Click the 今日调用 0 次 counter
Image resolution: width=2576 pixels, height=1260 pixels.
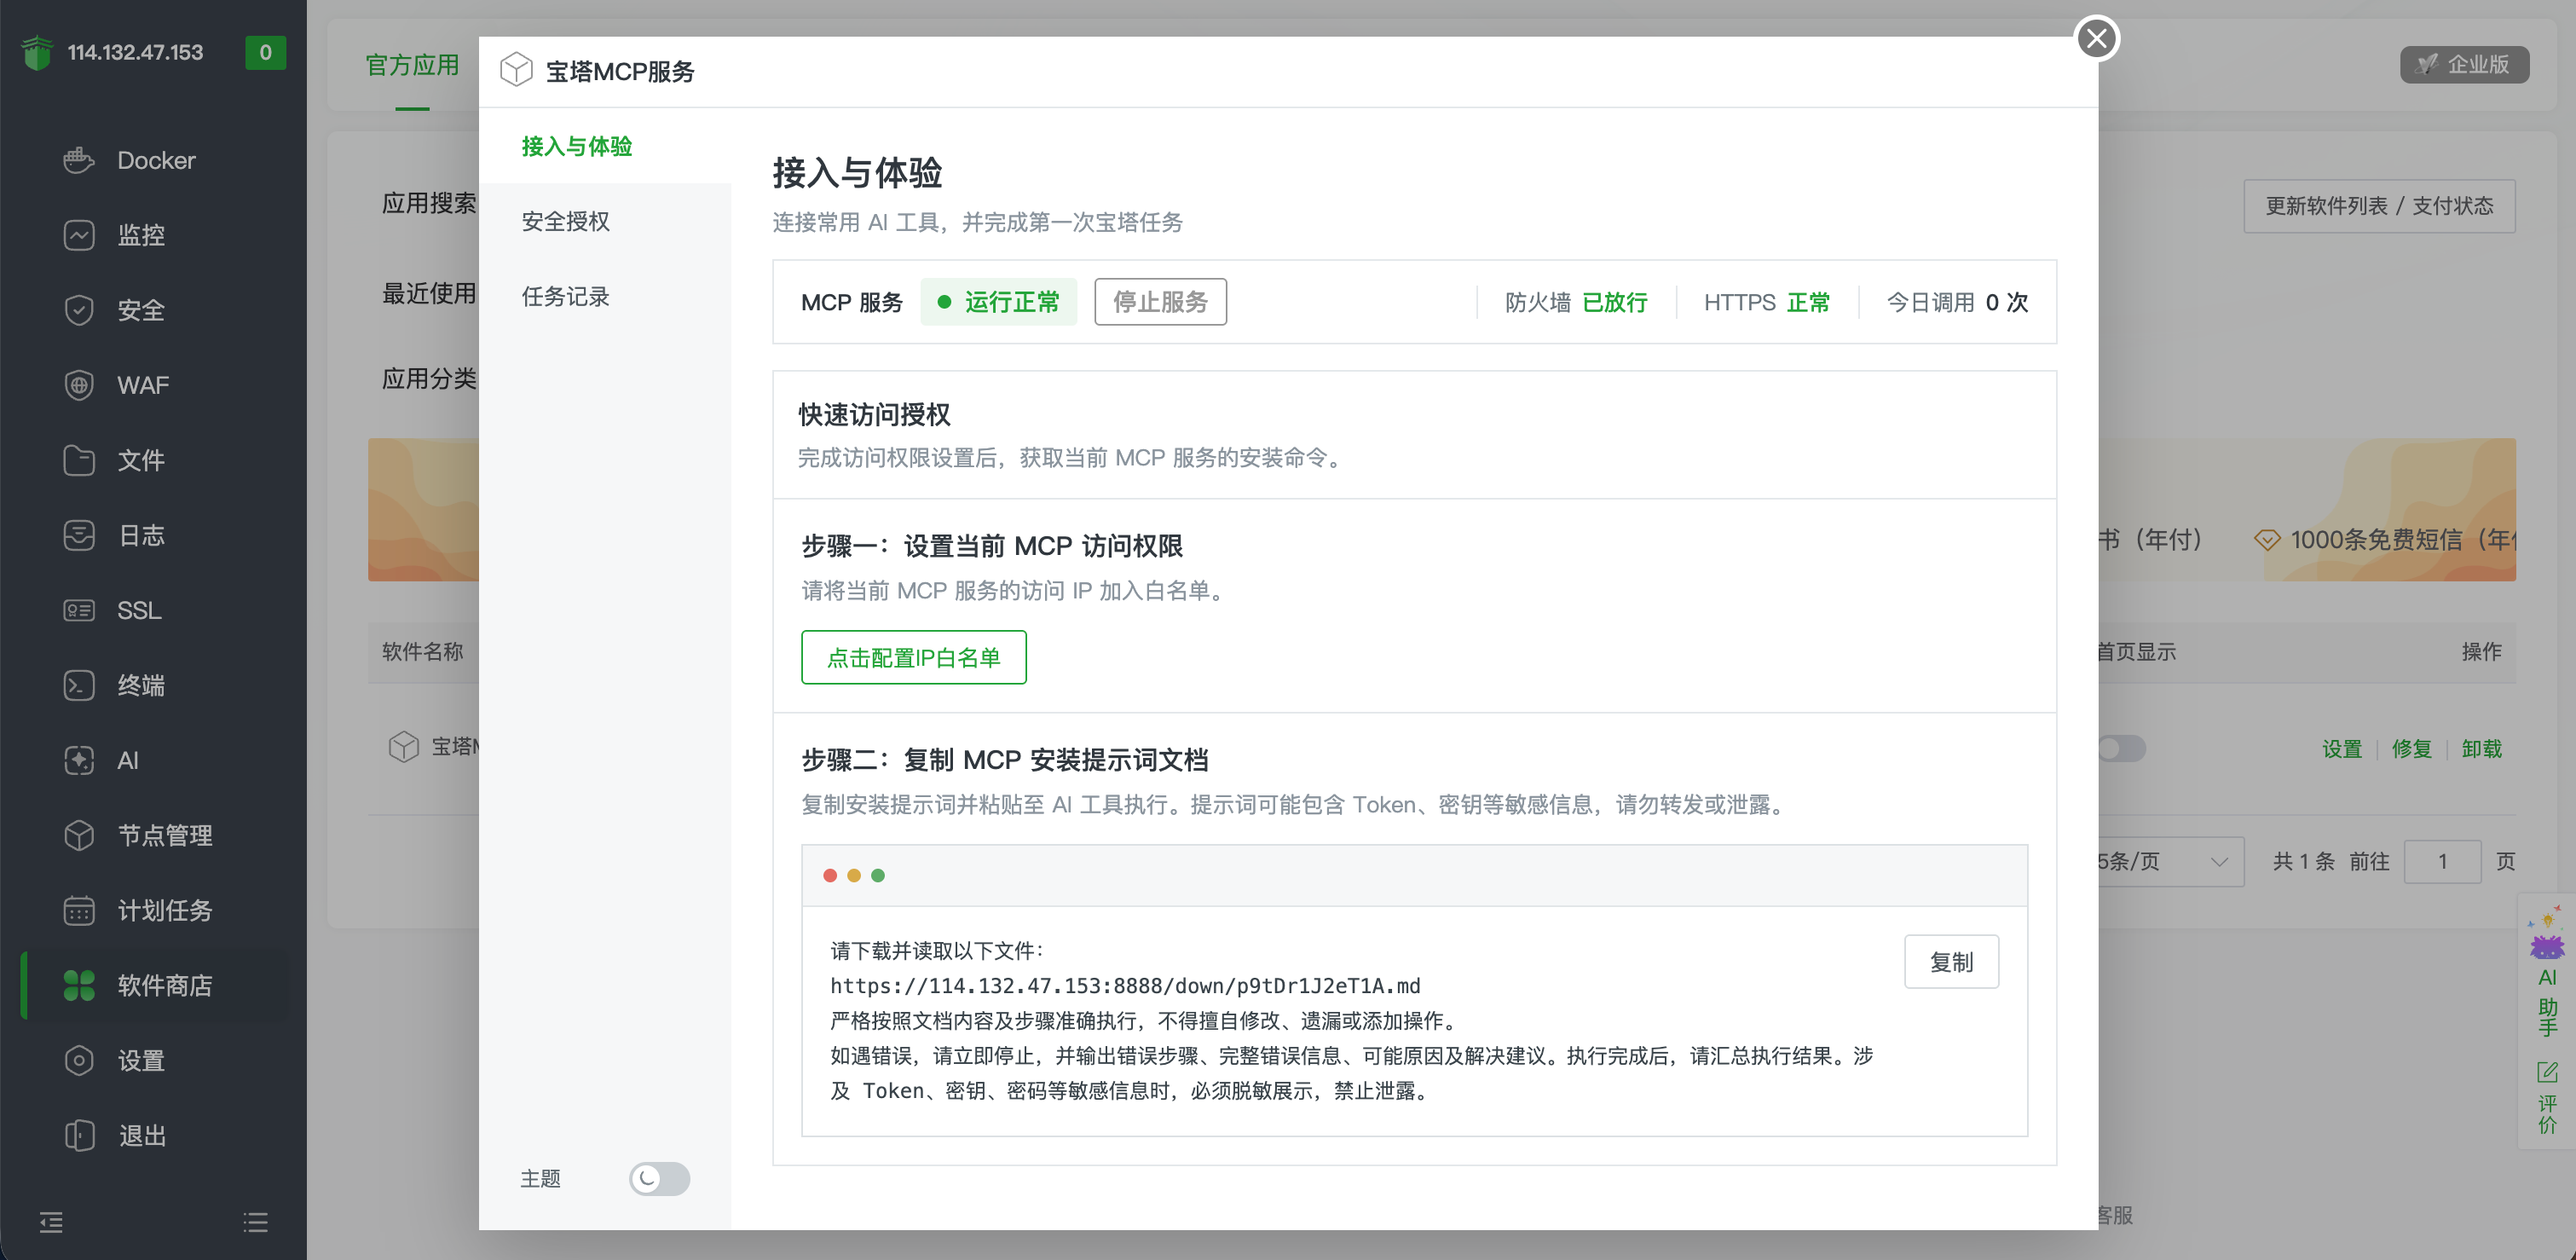tap(1957, 302)
